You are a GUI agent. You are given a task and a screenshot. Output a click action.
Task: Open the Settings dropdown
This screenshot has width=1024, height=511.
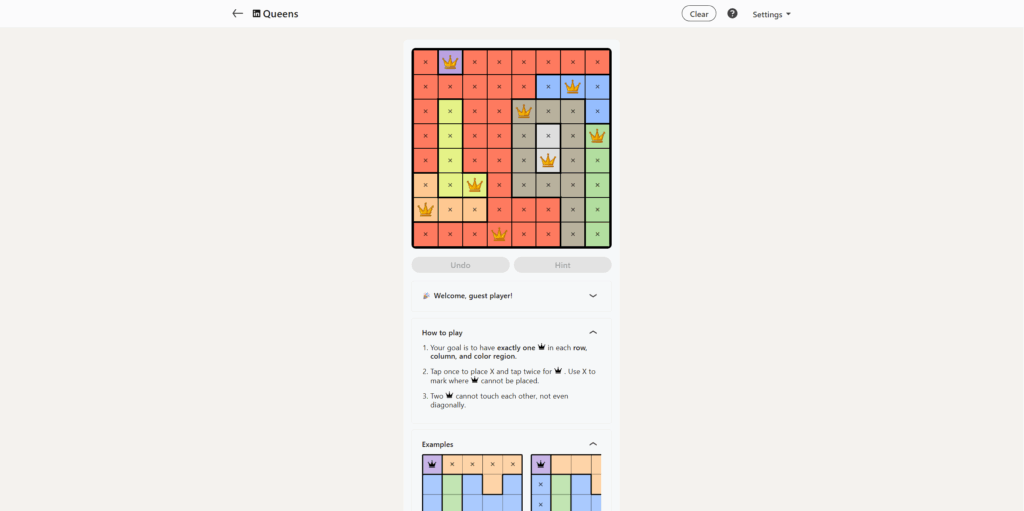[x=771, y=14]
